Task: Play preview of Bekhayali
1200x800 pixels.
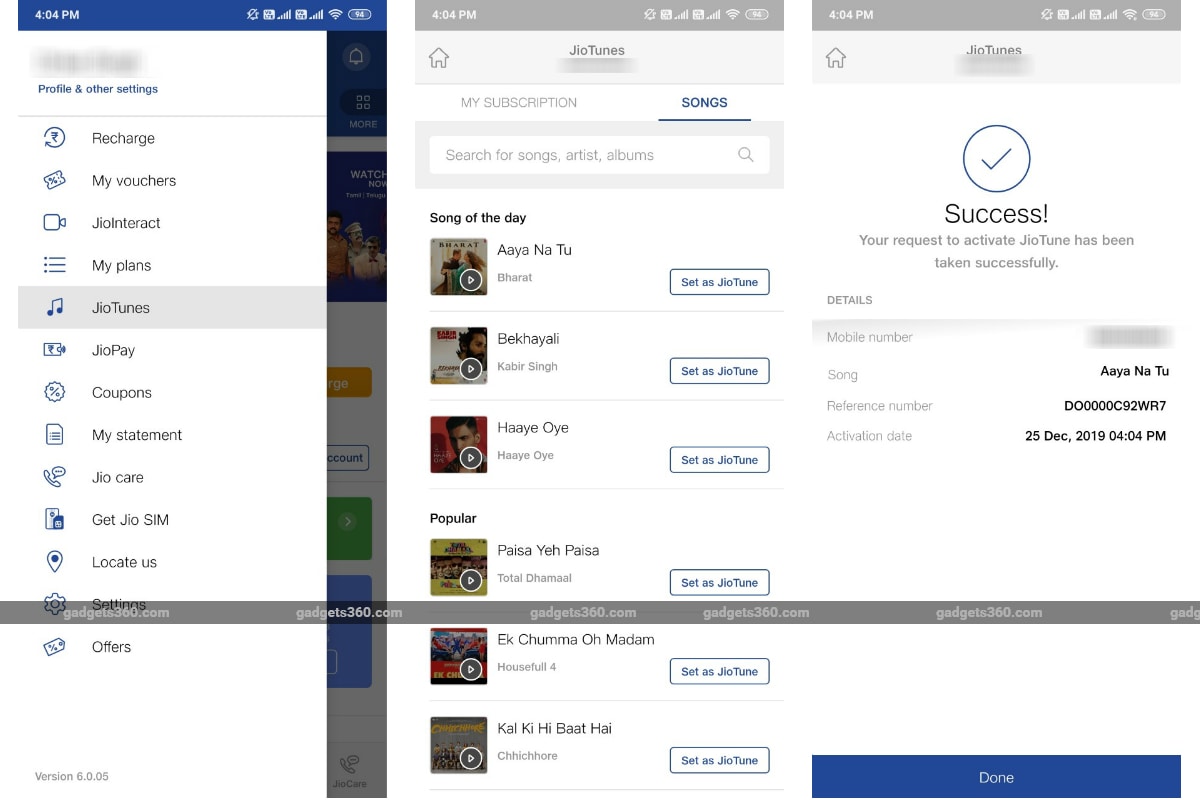Action: pos(471,369)
